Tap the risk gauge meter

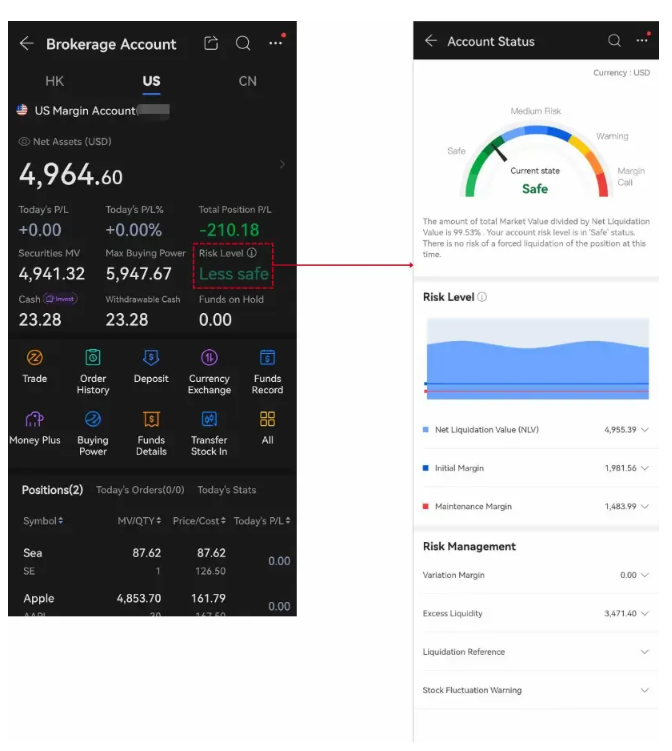[536, 160]
